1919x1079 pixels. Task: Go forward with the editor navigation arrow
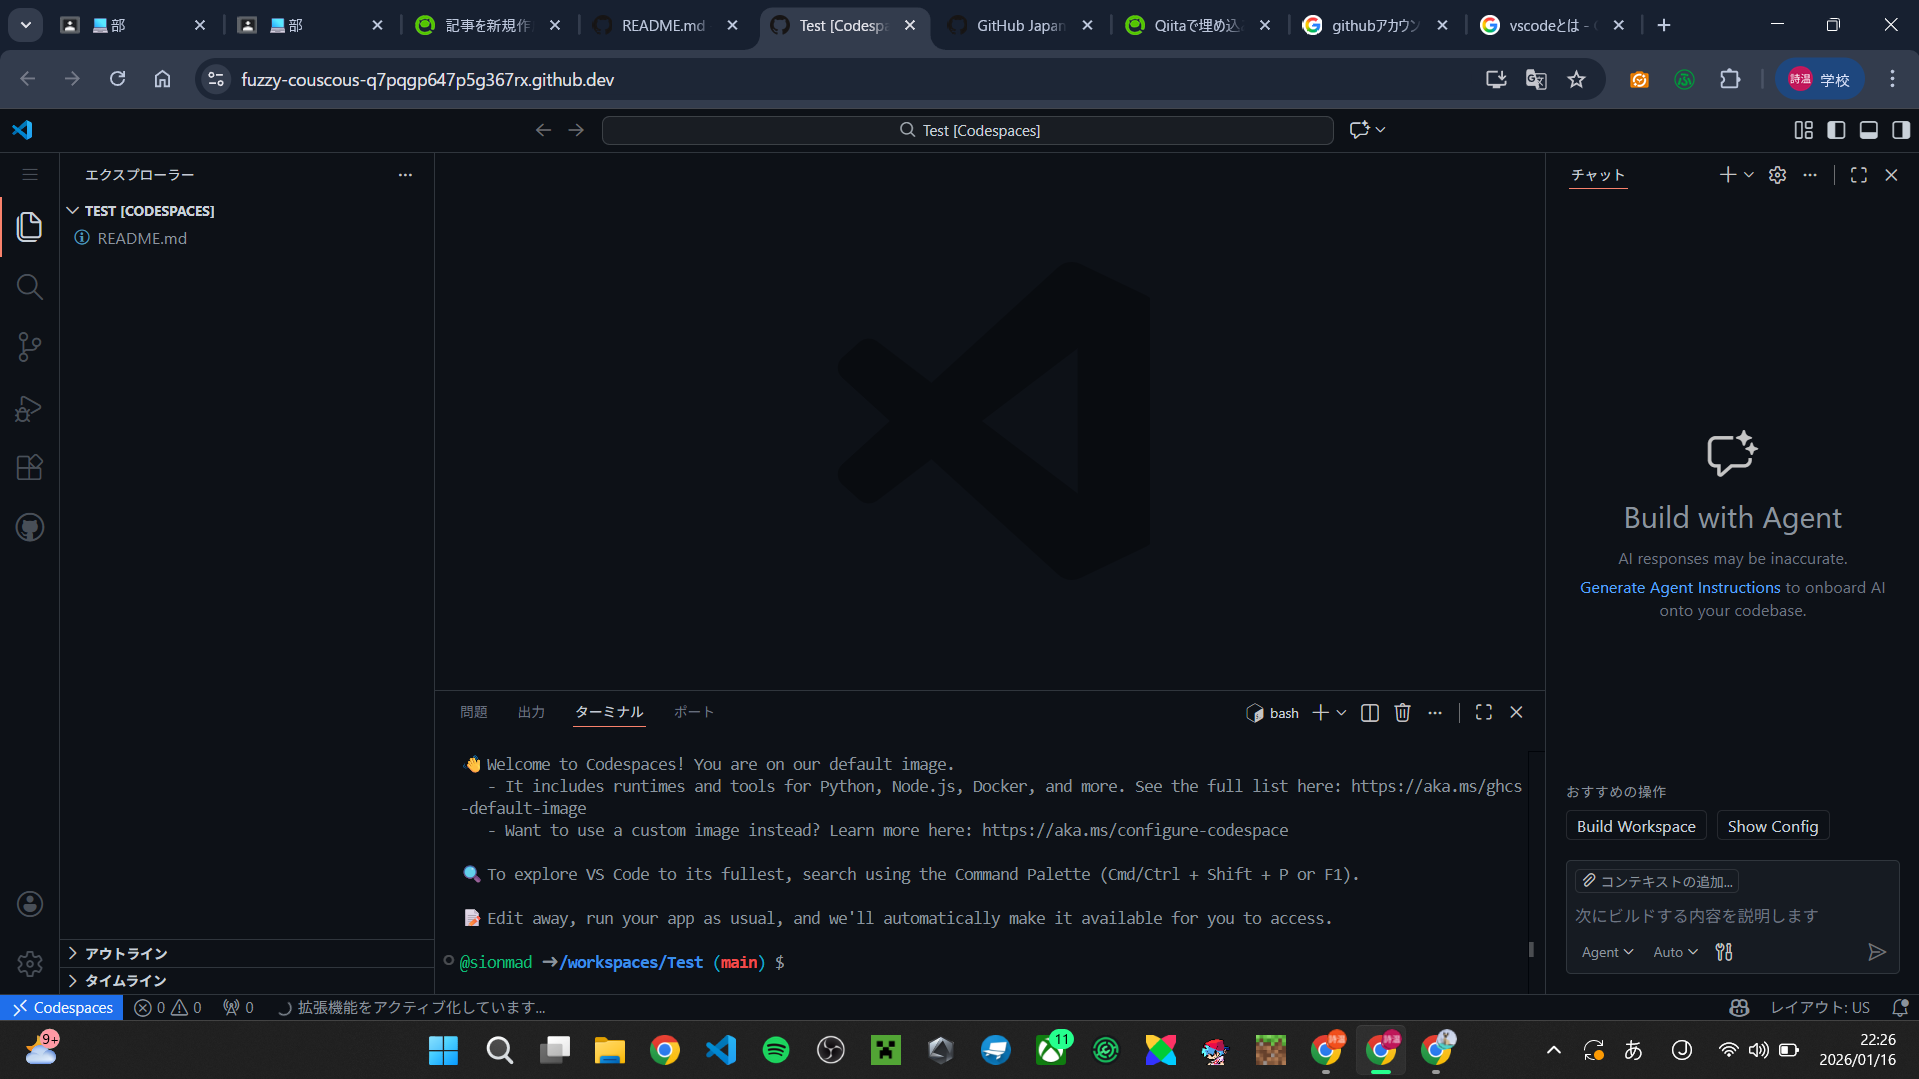click(576, 130)
